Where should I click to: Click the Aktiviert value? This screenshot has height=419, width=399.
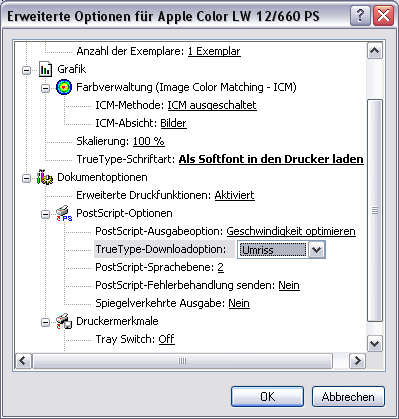click(234, 195)
